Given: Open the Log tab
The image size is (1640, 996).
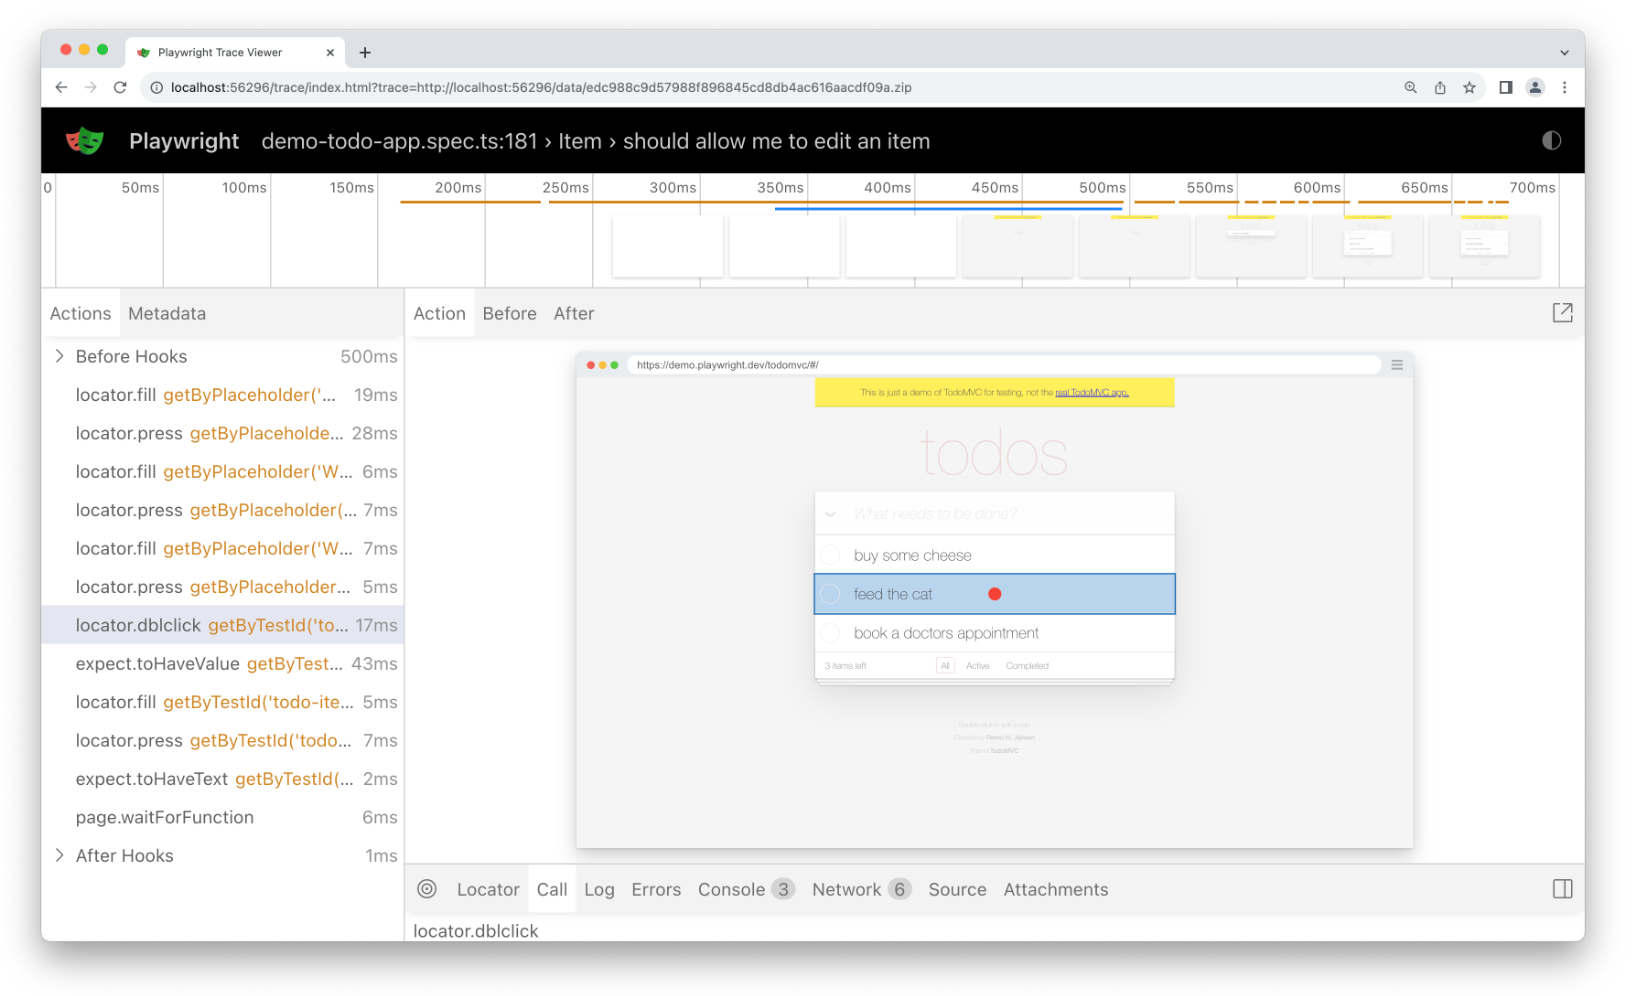Looking at the screenshot, I should tap(599, 889).
